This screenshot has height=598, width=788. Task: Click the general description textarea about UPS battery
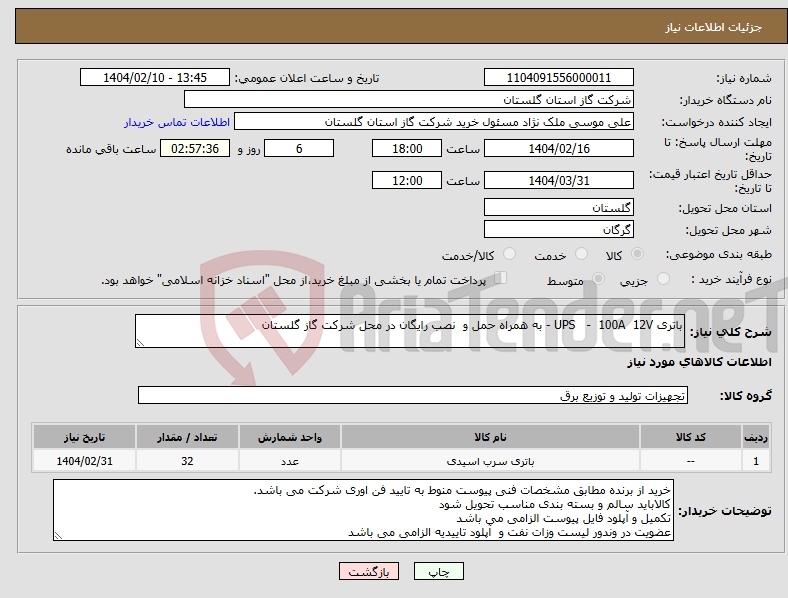coord(410,331)
